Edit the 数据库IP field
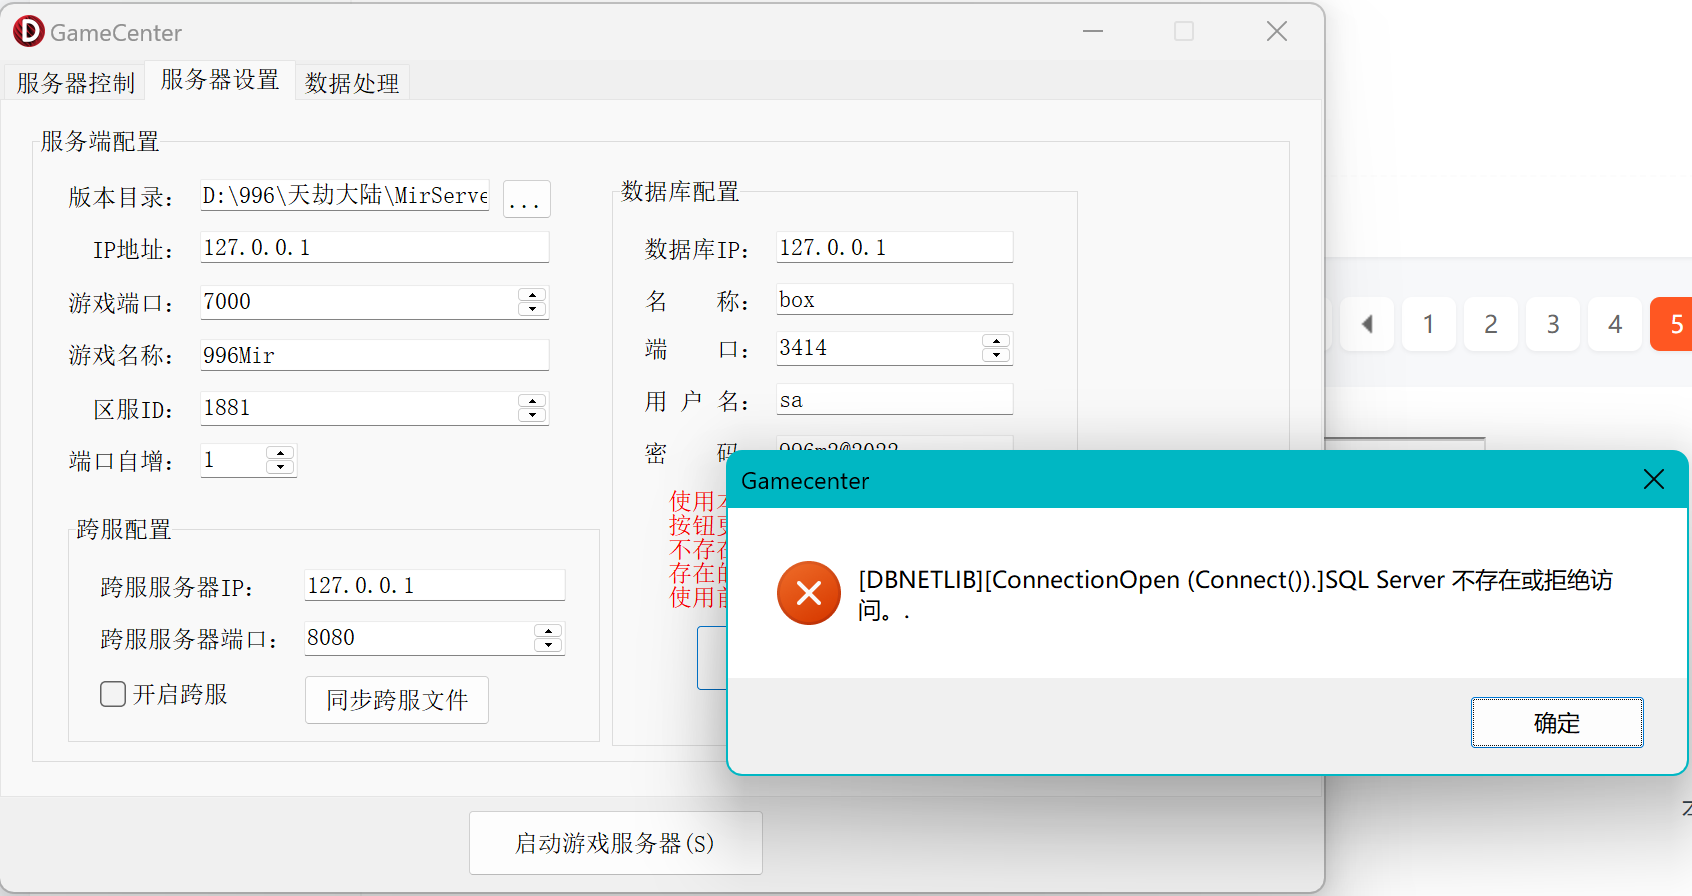The height and width of the screenshot is (896, 1692). click(895, 247)
